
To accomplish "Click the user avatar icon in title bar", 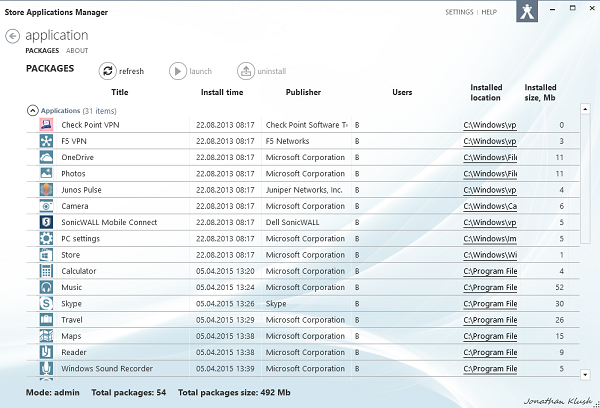I will (527, 11).
